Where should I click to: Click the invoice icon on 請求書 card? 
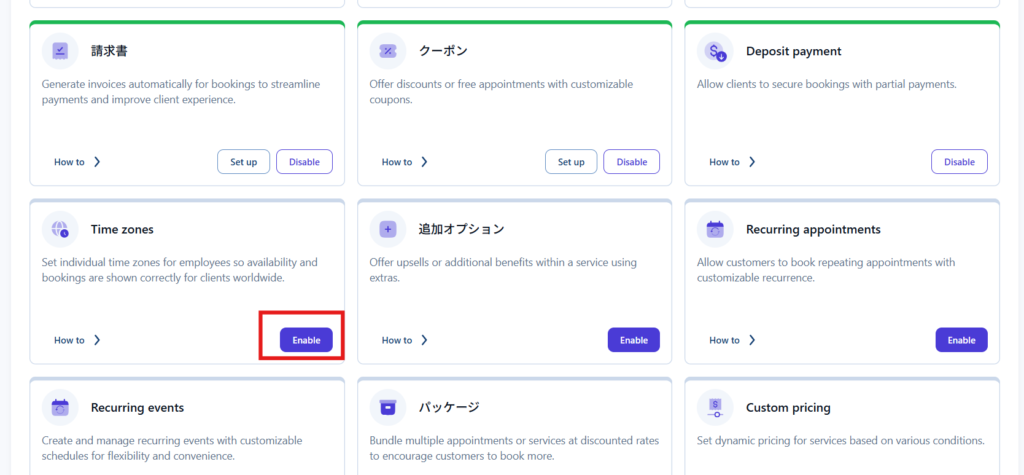(60, 51)
